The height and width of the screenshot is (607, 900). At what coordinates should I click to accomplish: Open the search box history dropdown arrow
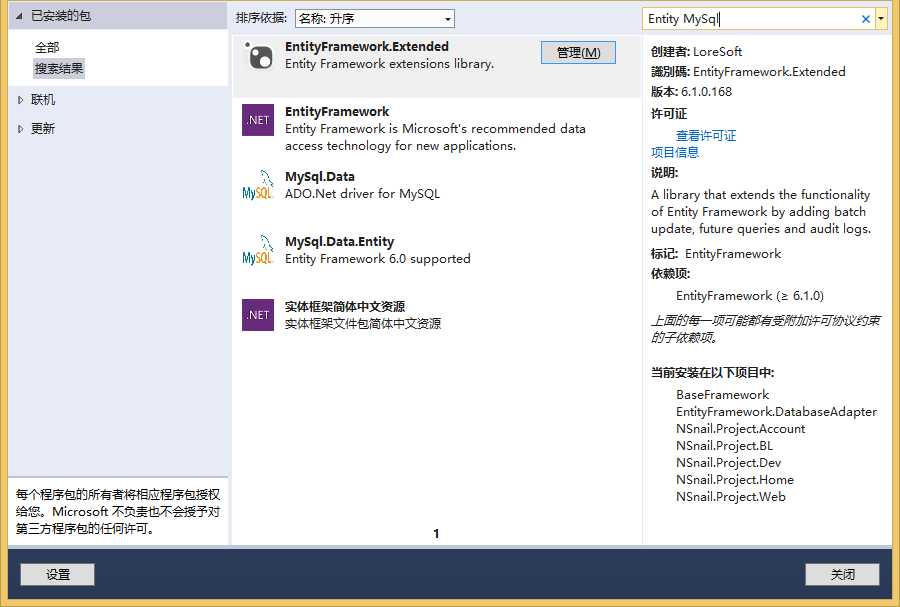881,19
